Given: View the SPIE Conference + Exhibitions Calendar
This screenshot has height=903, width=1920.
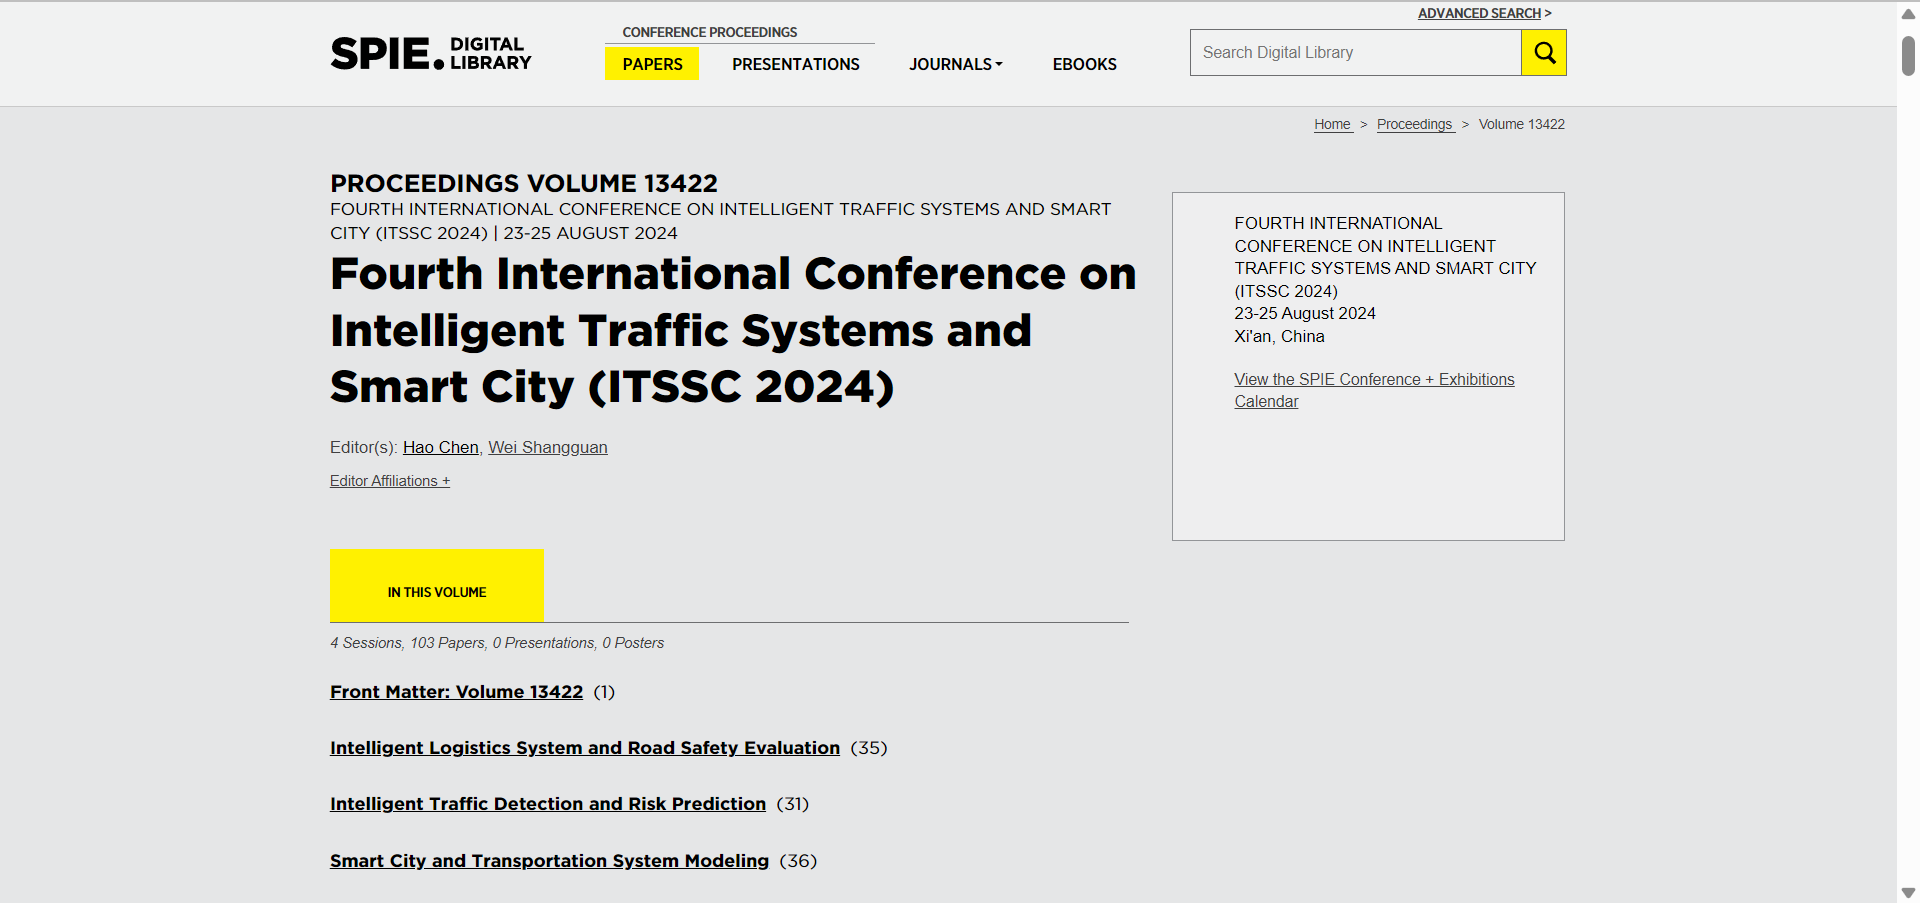Looking at the screenshot, I should tap(1374, 390).
